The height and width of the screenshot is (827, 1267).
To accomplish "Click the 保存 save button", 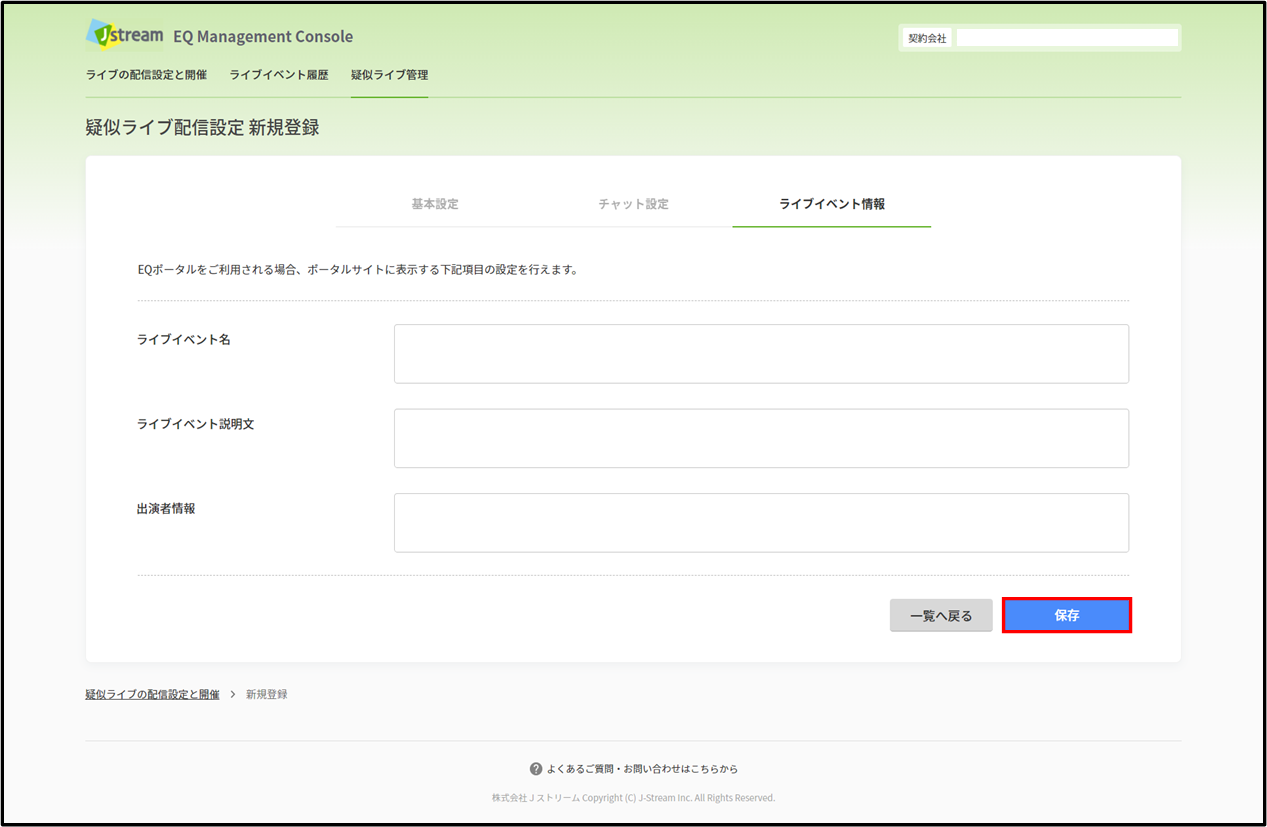I will [1067, 615].
